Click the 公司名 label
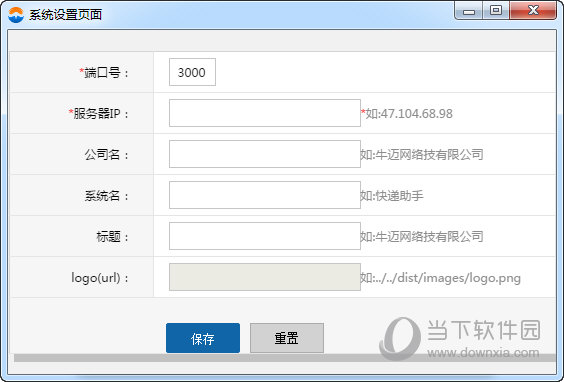Image resolution: width=564 pixels, height=382 pixels. coord(106,155)
